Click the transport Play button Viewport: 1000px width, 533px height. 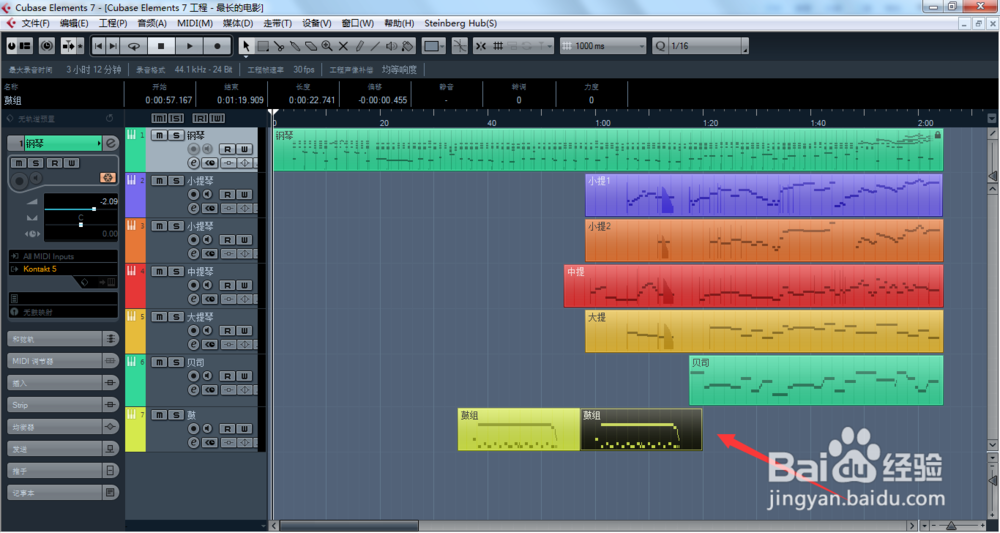[x=189, y=46]
